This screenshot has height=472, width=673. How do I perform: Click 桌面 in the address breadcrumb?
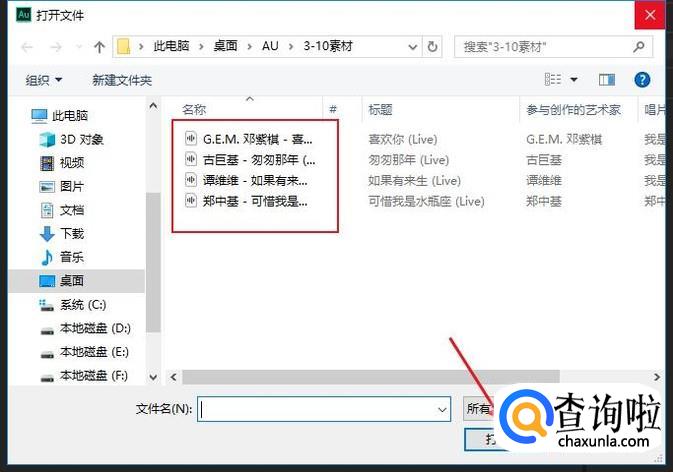pyautogui.click(x=225, y=46)
